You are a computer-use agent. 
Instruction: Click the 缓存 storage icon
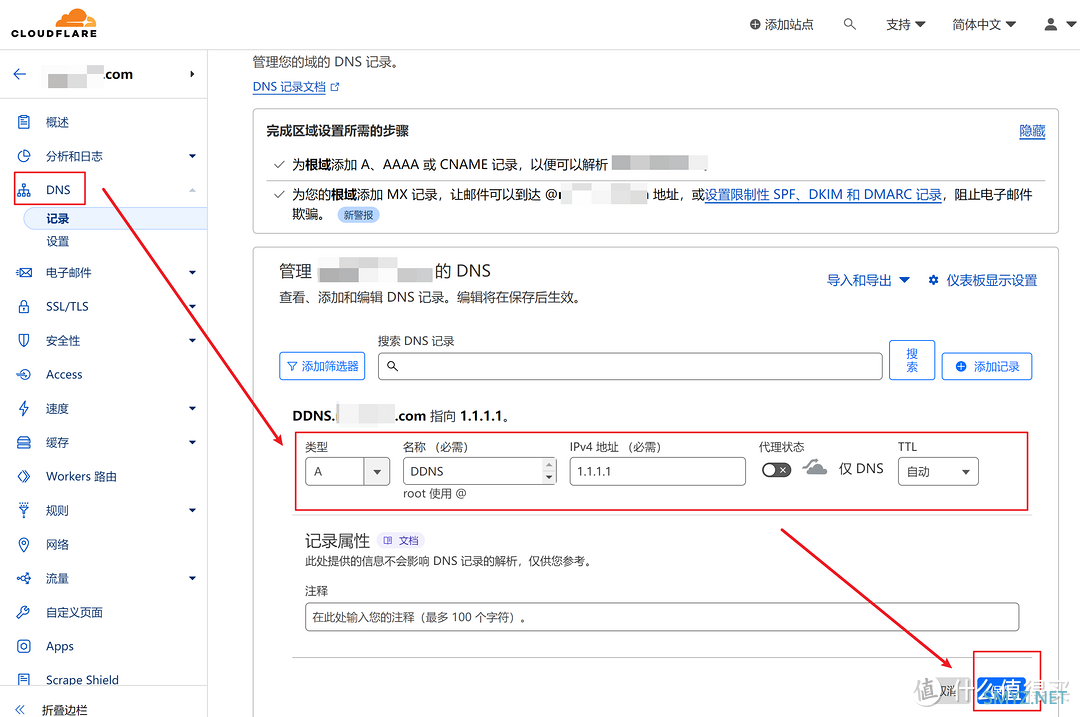(24, 442)
